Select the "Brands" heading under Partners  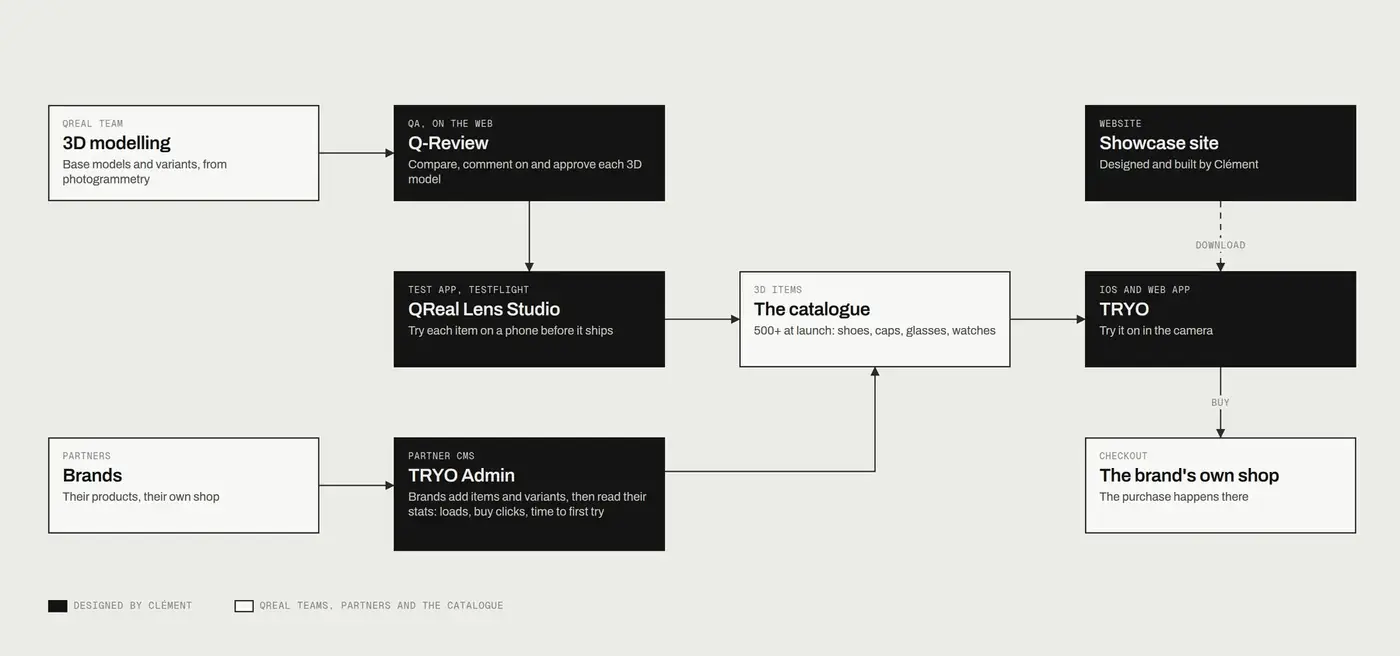click(x=92, y=475)
